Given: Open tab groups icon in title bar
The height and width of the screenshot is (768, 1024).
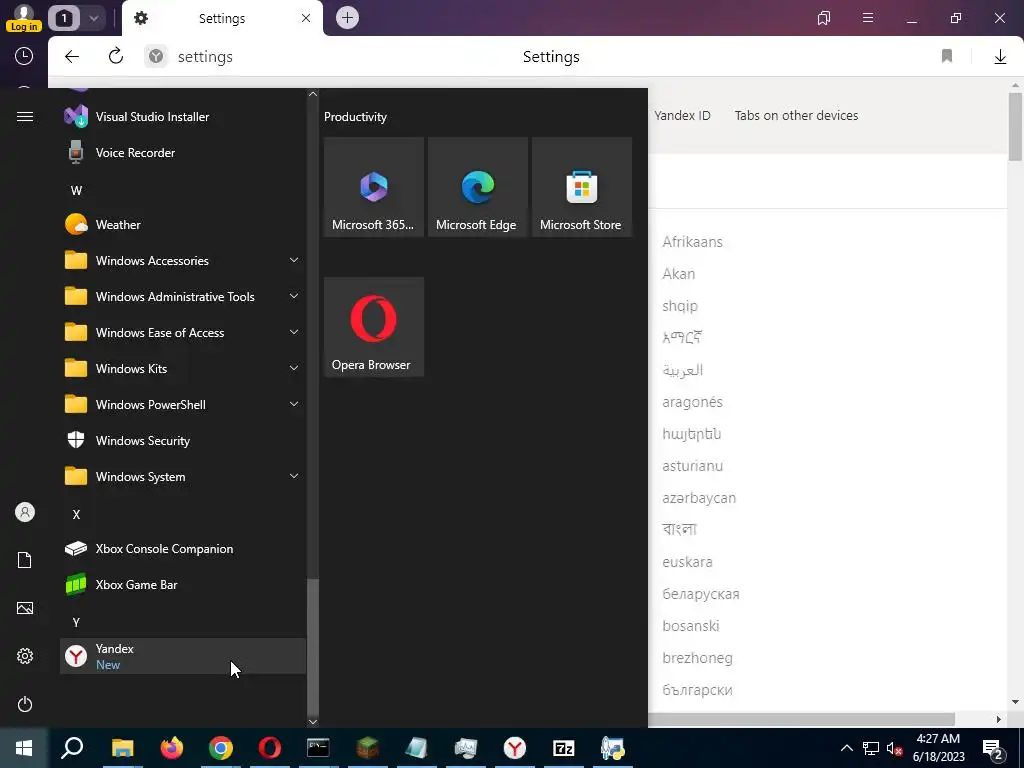Looking at the screenshot, I should point(824,18).
